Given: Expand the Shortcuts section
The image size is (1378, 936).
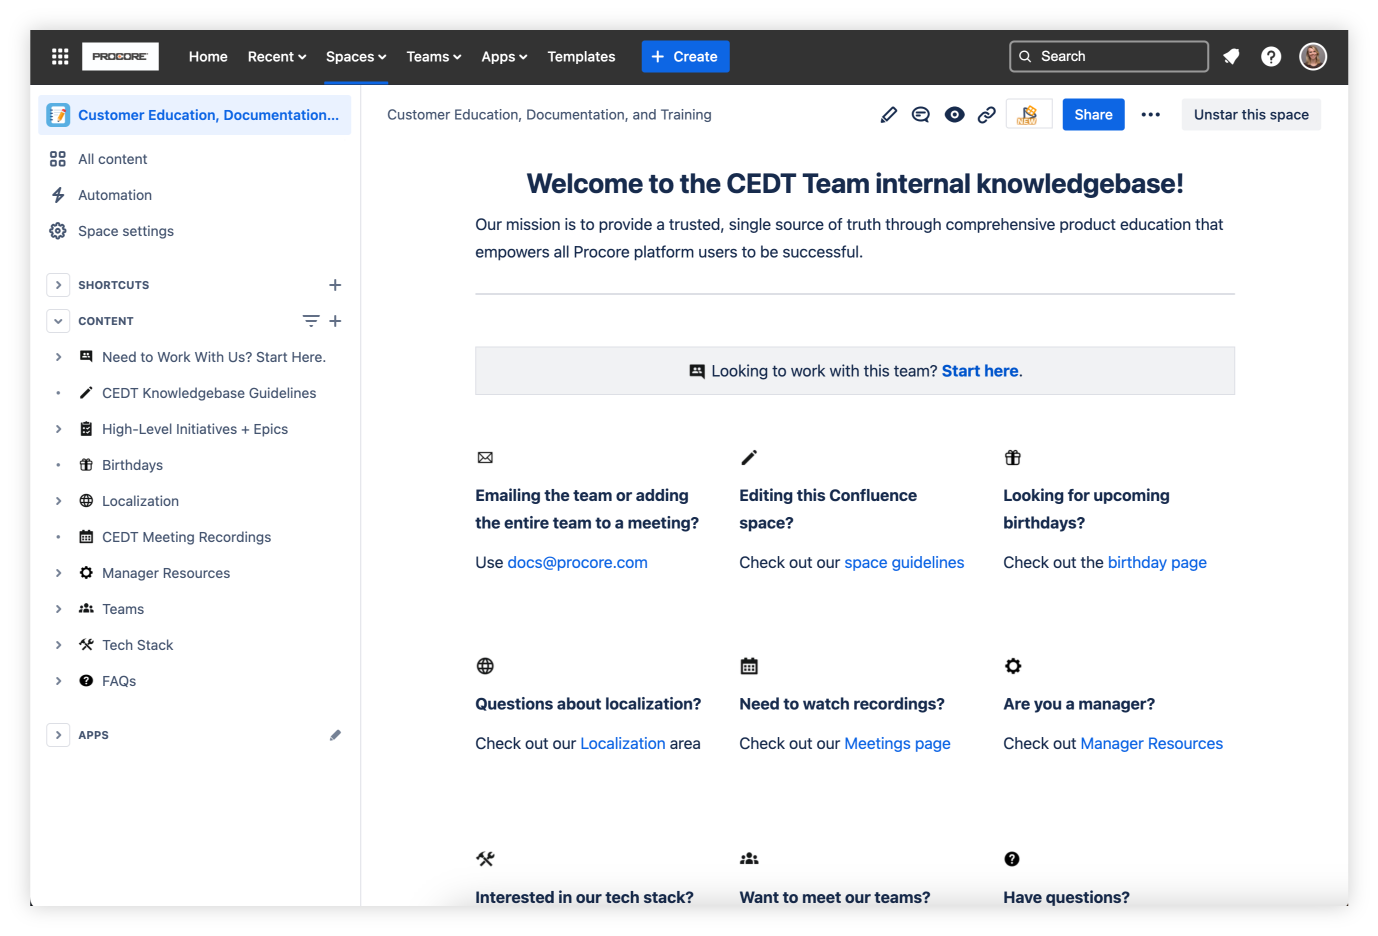Looking at the screenshot, I should point(58,285).
